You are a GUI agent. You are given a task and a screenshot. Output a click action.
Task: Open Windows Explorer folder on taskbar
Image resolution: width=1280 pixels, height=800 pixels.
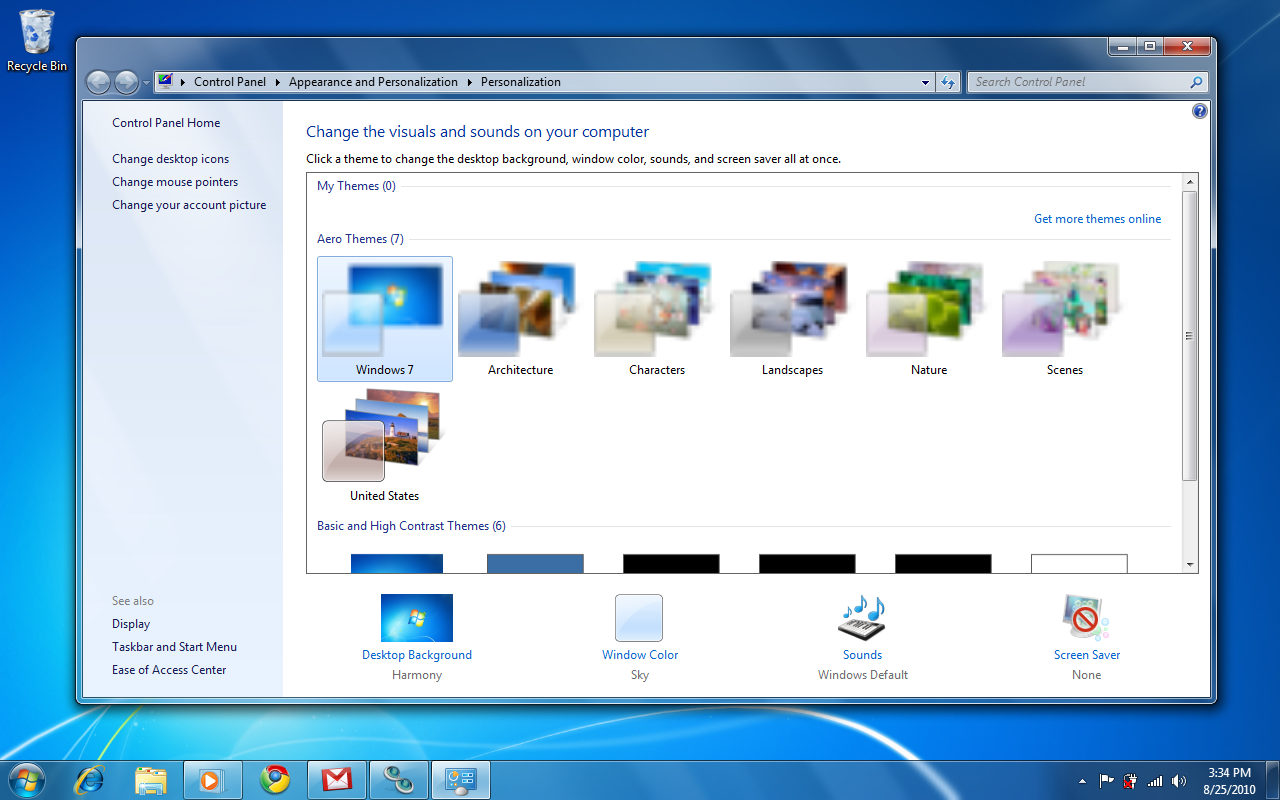click(x=150, y=779)
